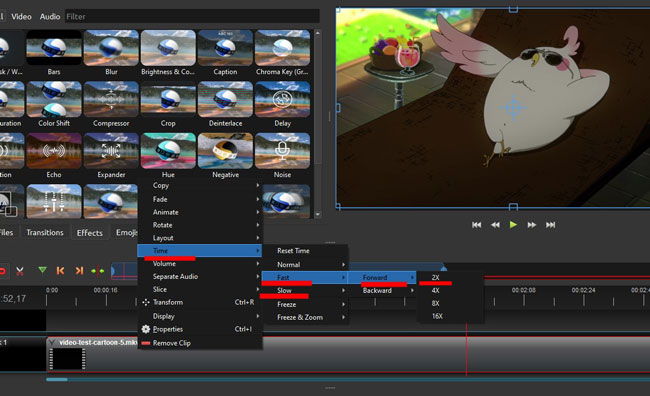Screen dimensions: 650x396
Task: Select the Chroma Key effect icon
Action: tap(282, 48)
